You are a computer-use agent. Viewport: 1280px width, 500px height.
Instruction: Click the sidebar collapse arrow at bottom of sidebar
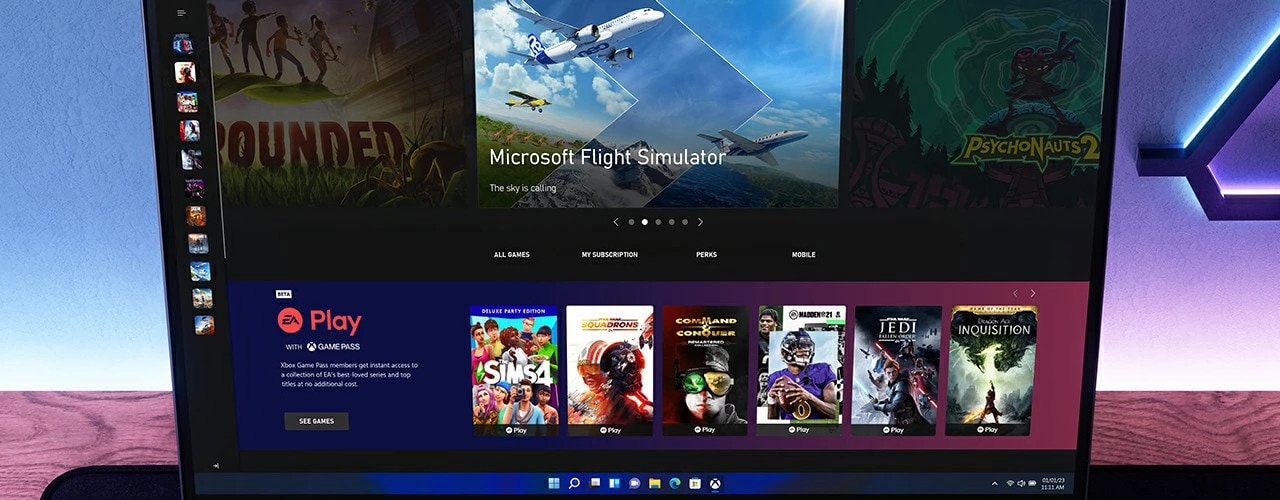pos(217,465)
